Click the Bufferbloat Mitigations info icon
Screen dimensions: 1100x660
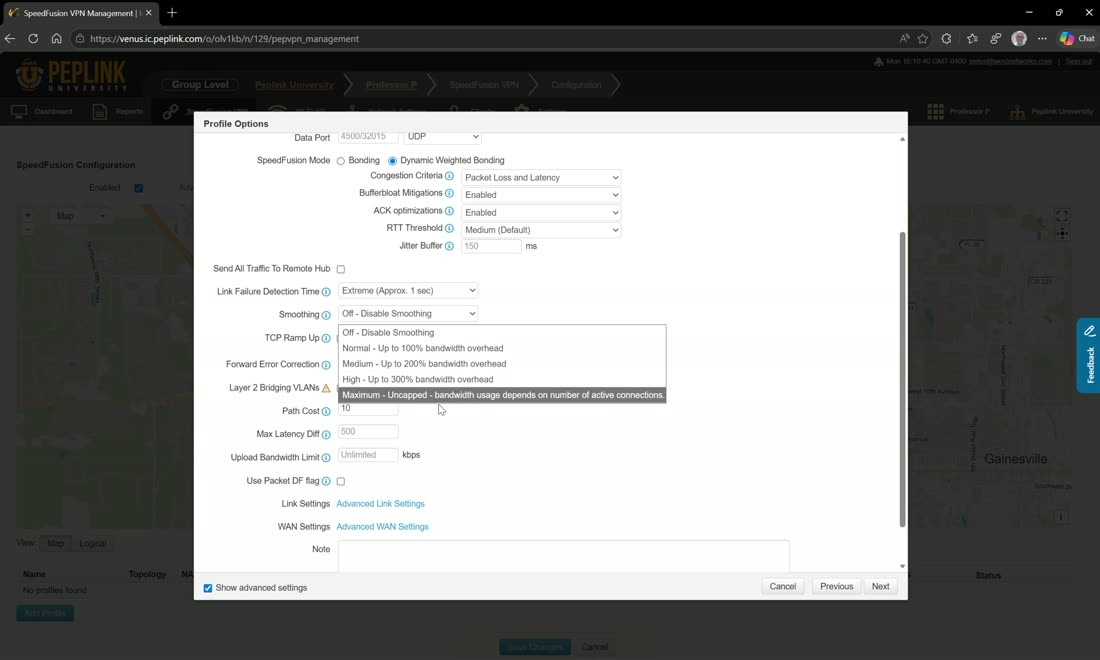pyautogui.click(x=449, y=194)
